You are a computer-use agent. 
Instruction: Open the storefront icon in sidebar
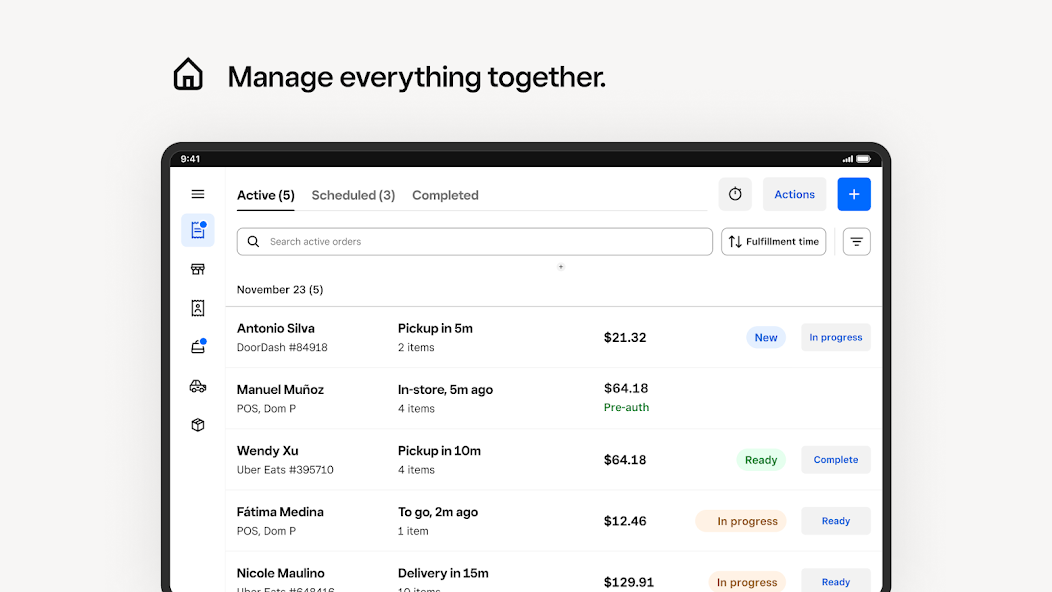tap(198, 269)
